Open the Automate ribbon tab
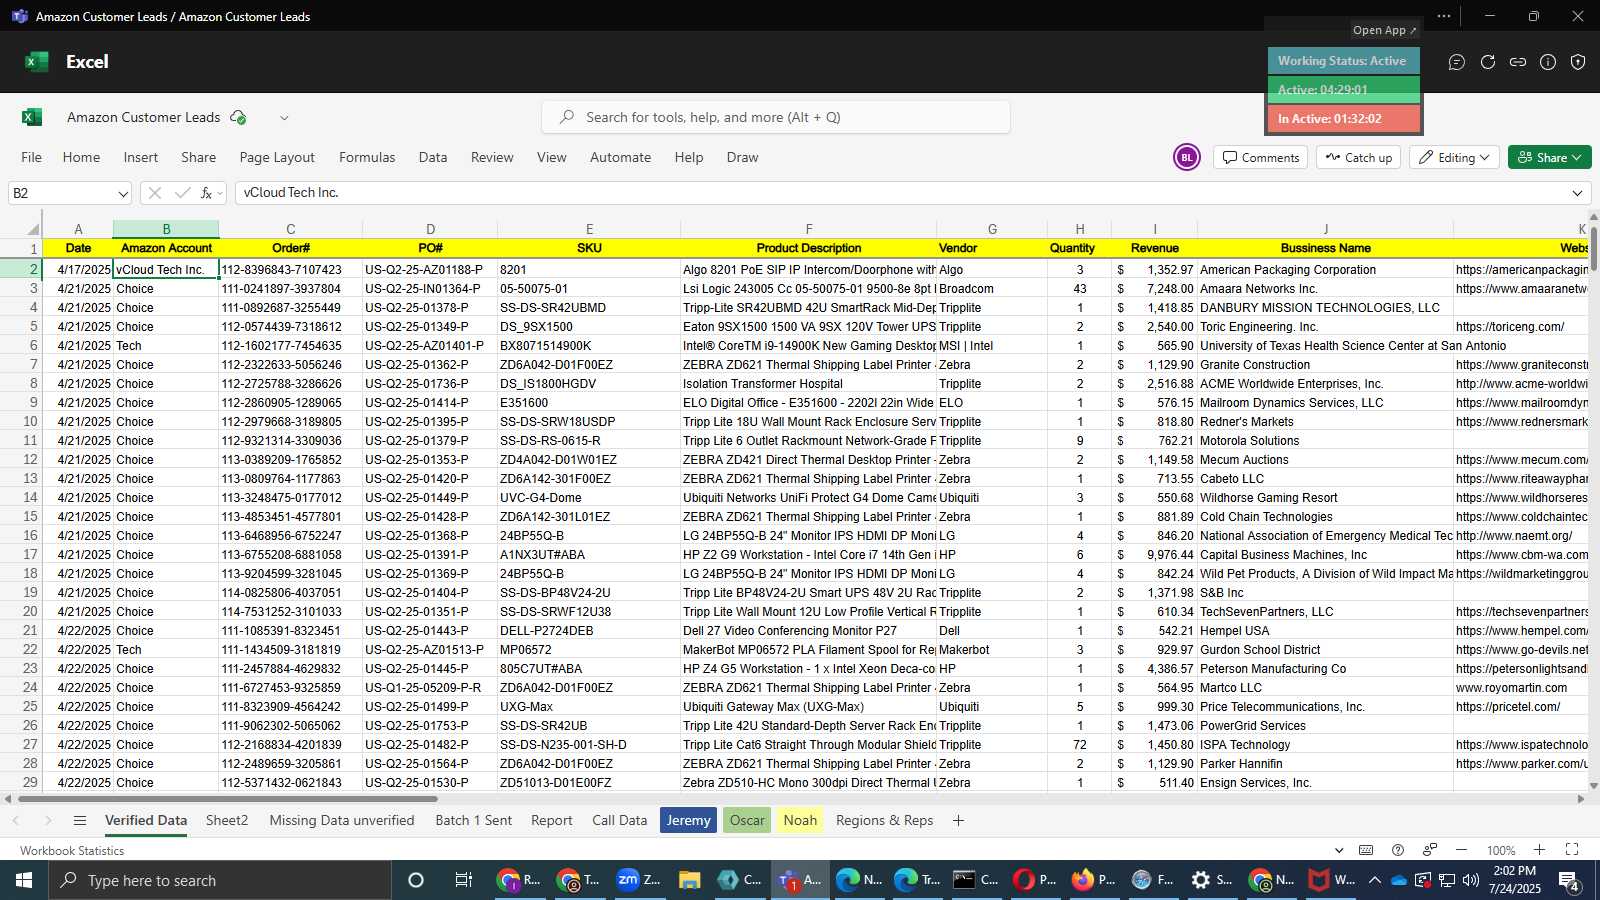The height and width of the screenshot is (900, 1600). point(620,158)
